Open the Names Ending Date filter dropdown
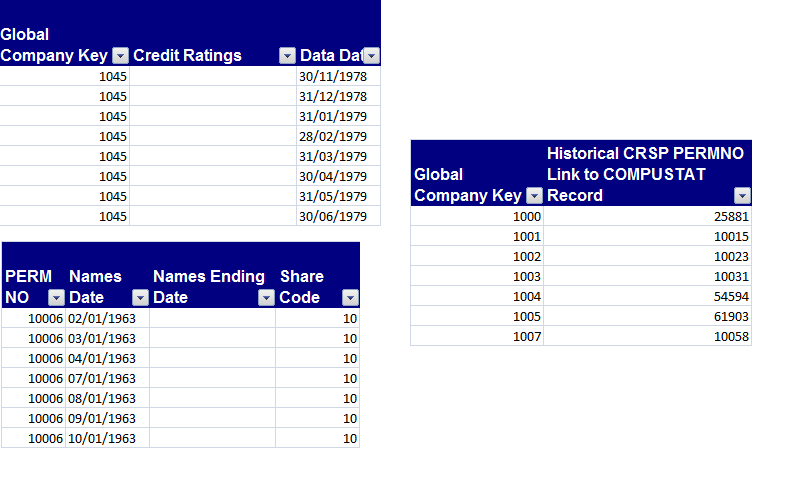 pyautogui.click(x=266, y=297)
